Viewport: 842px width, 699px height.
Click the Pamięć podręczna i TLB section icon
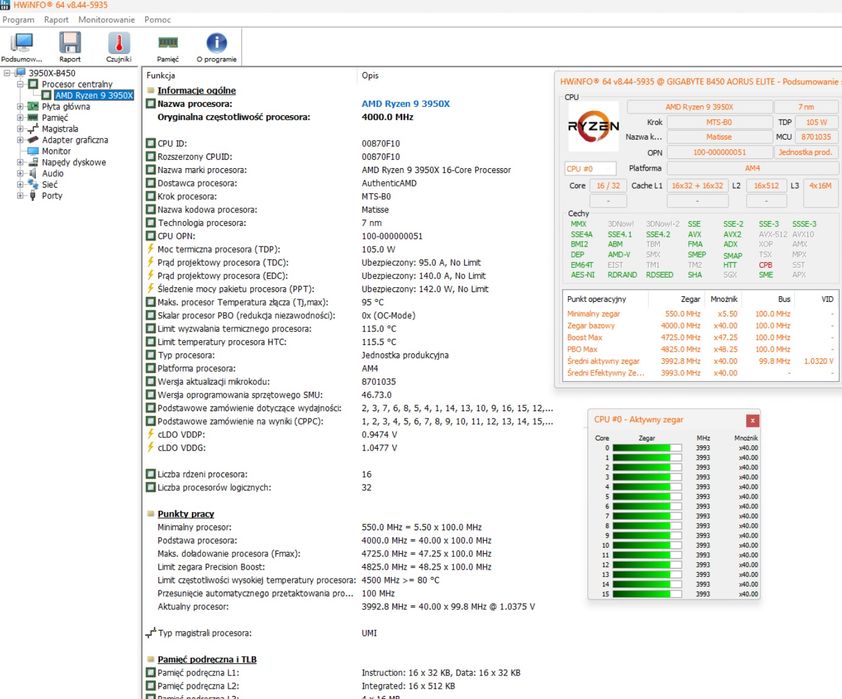click(x=151, y=659)
